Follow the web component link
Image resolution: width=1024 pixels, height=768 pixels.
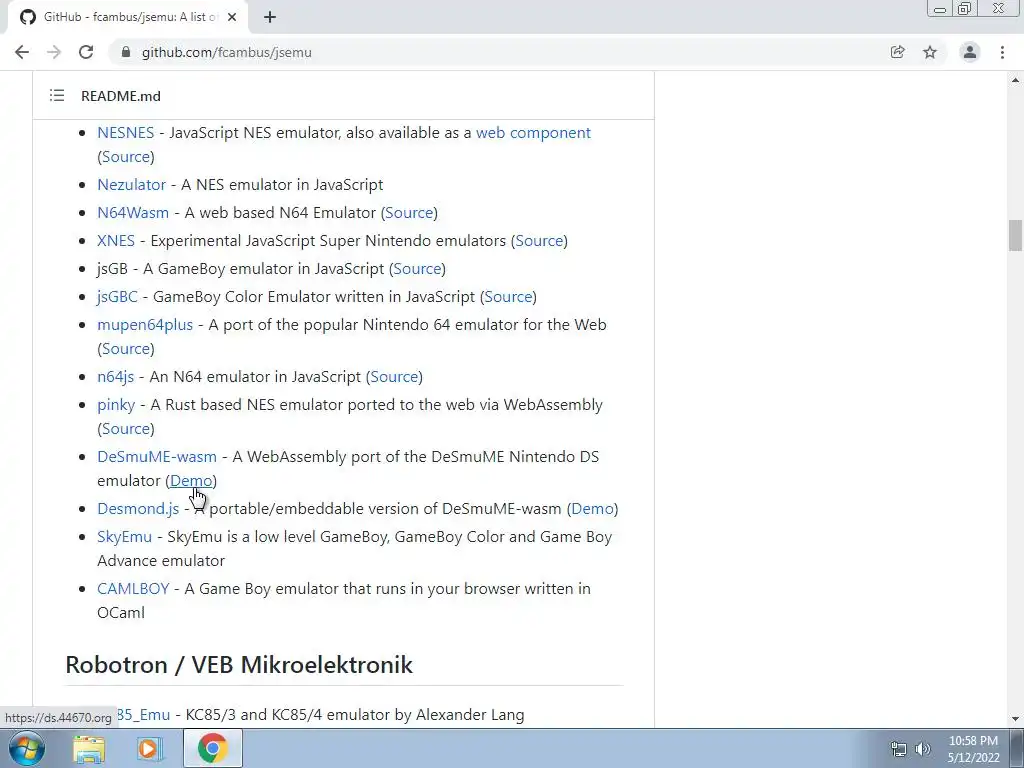click(x=533, y=133)
